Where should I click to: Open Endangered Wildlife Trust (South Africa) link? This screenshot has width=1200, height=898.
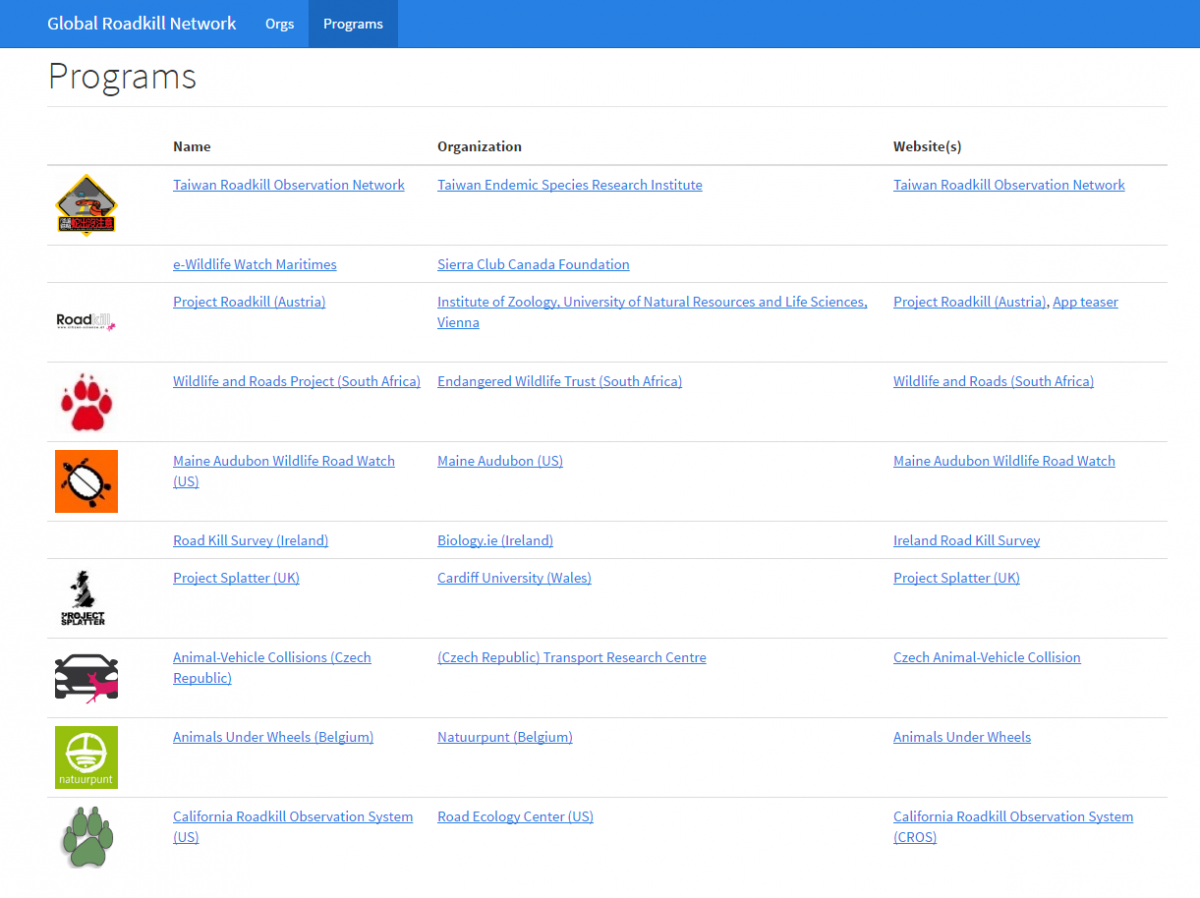559,382
